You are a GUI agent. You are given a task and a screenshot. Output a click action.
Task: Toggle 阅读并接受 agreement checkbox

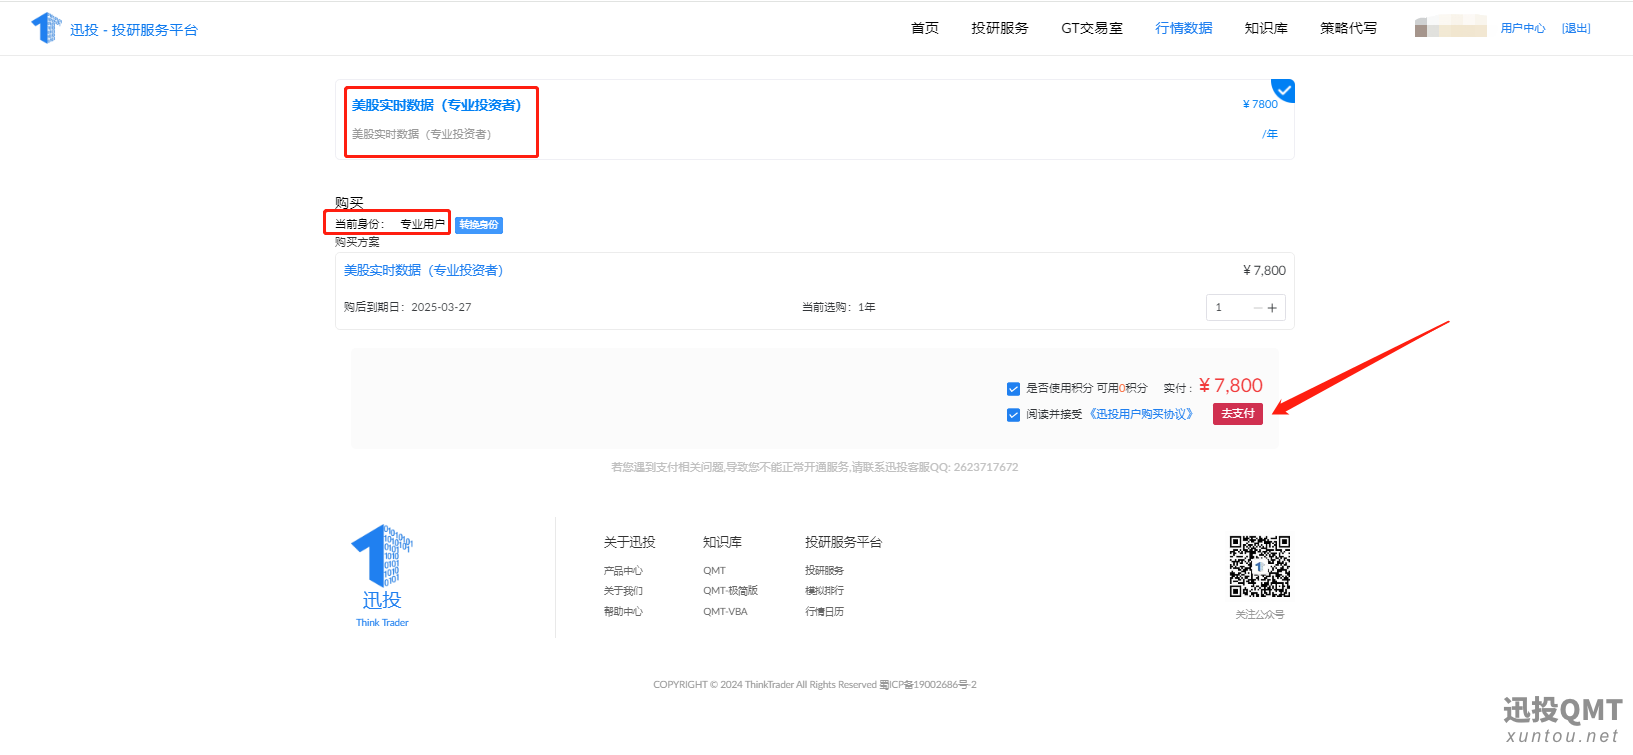coord(1013,415)
